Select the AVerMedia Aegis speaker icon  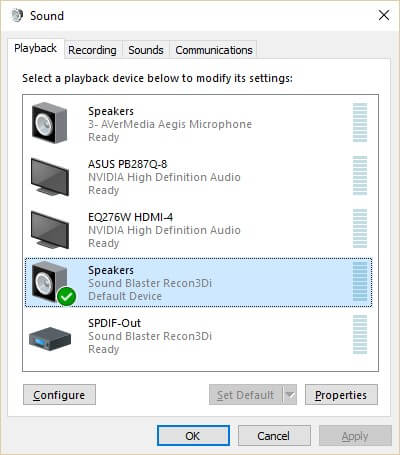49,123
